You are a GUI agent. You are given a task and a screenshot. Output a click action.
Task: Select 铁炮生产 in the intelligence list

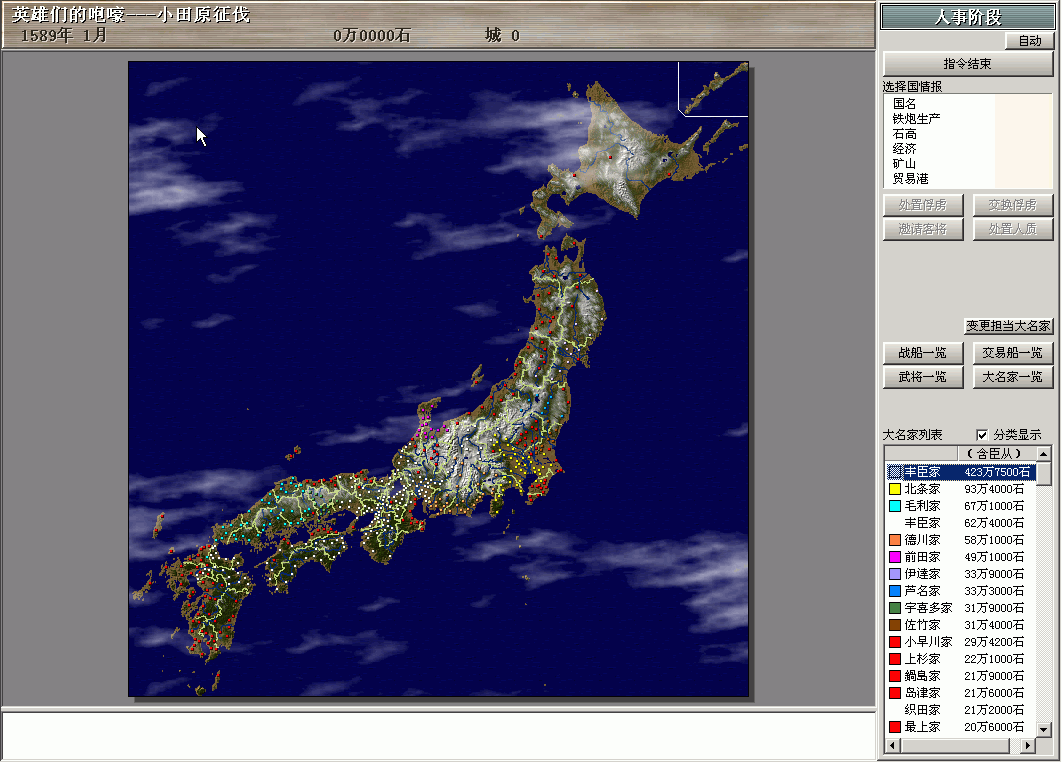coord(916,118)
